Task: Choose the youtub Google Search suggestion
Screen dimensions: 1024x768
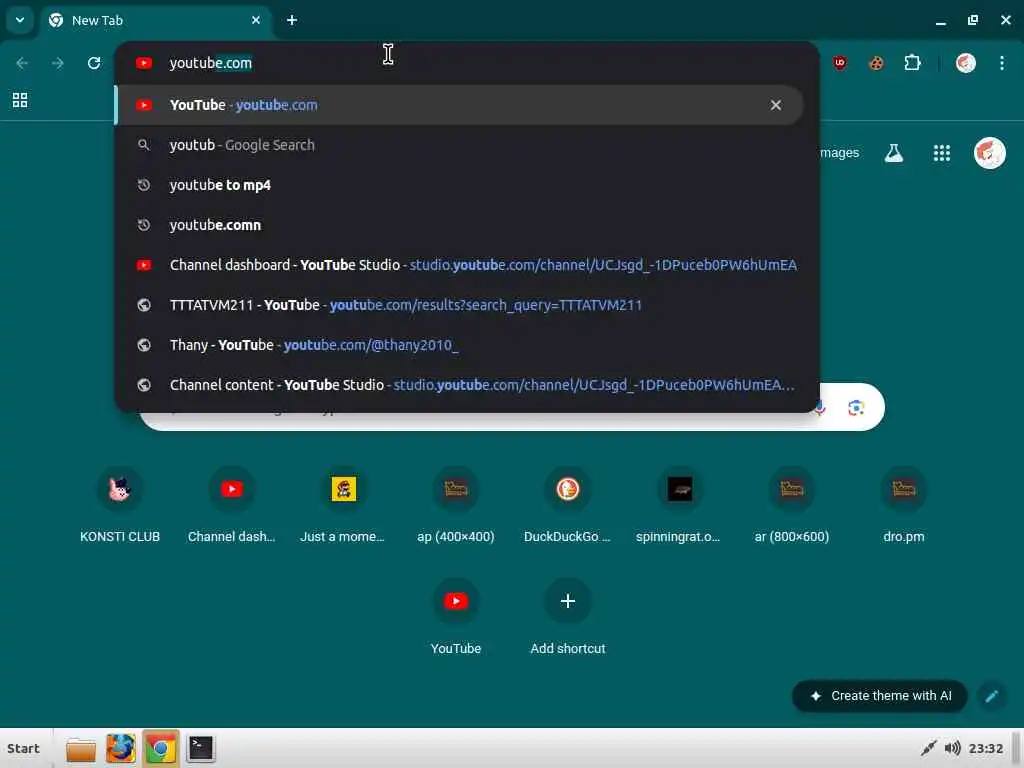Action: 466,145
